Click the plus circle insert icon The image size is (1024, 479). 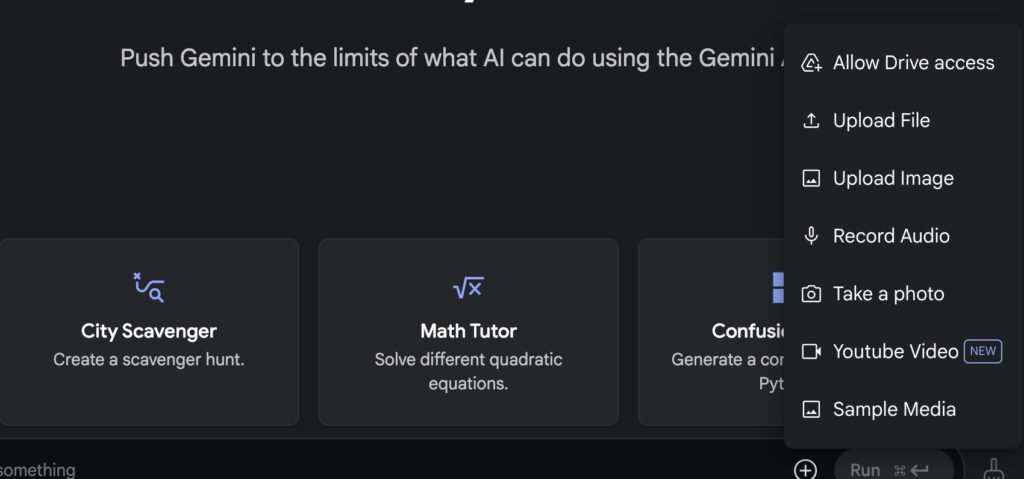click(x=805, y=470)
